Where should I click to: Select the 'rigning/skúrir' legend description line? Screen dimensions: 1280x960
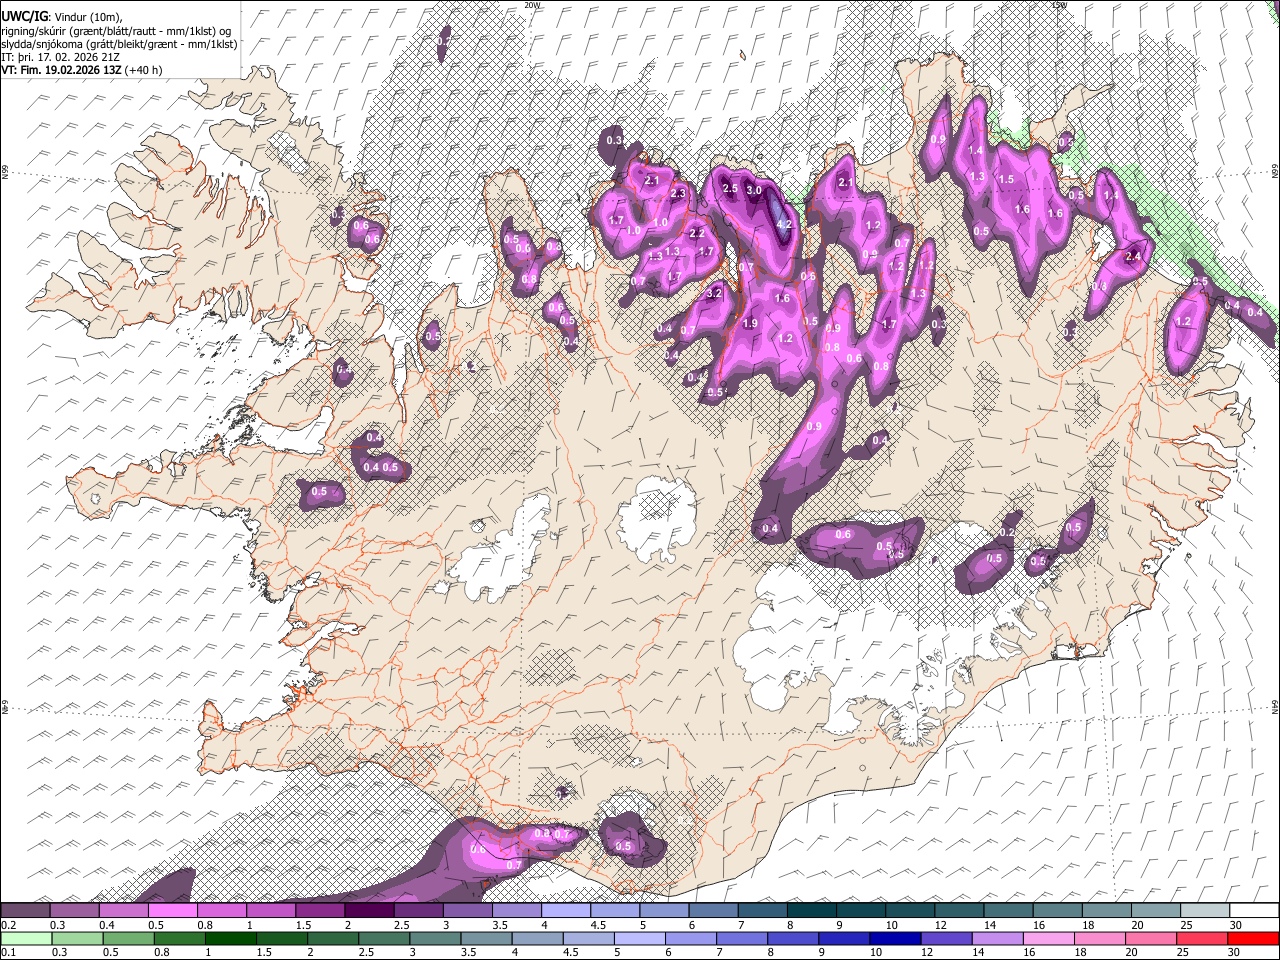[116, 30]
